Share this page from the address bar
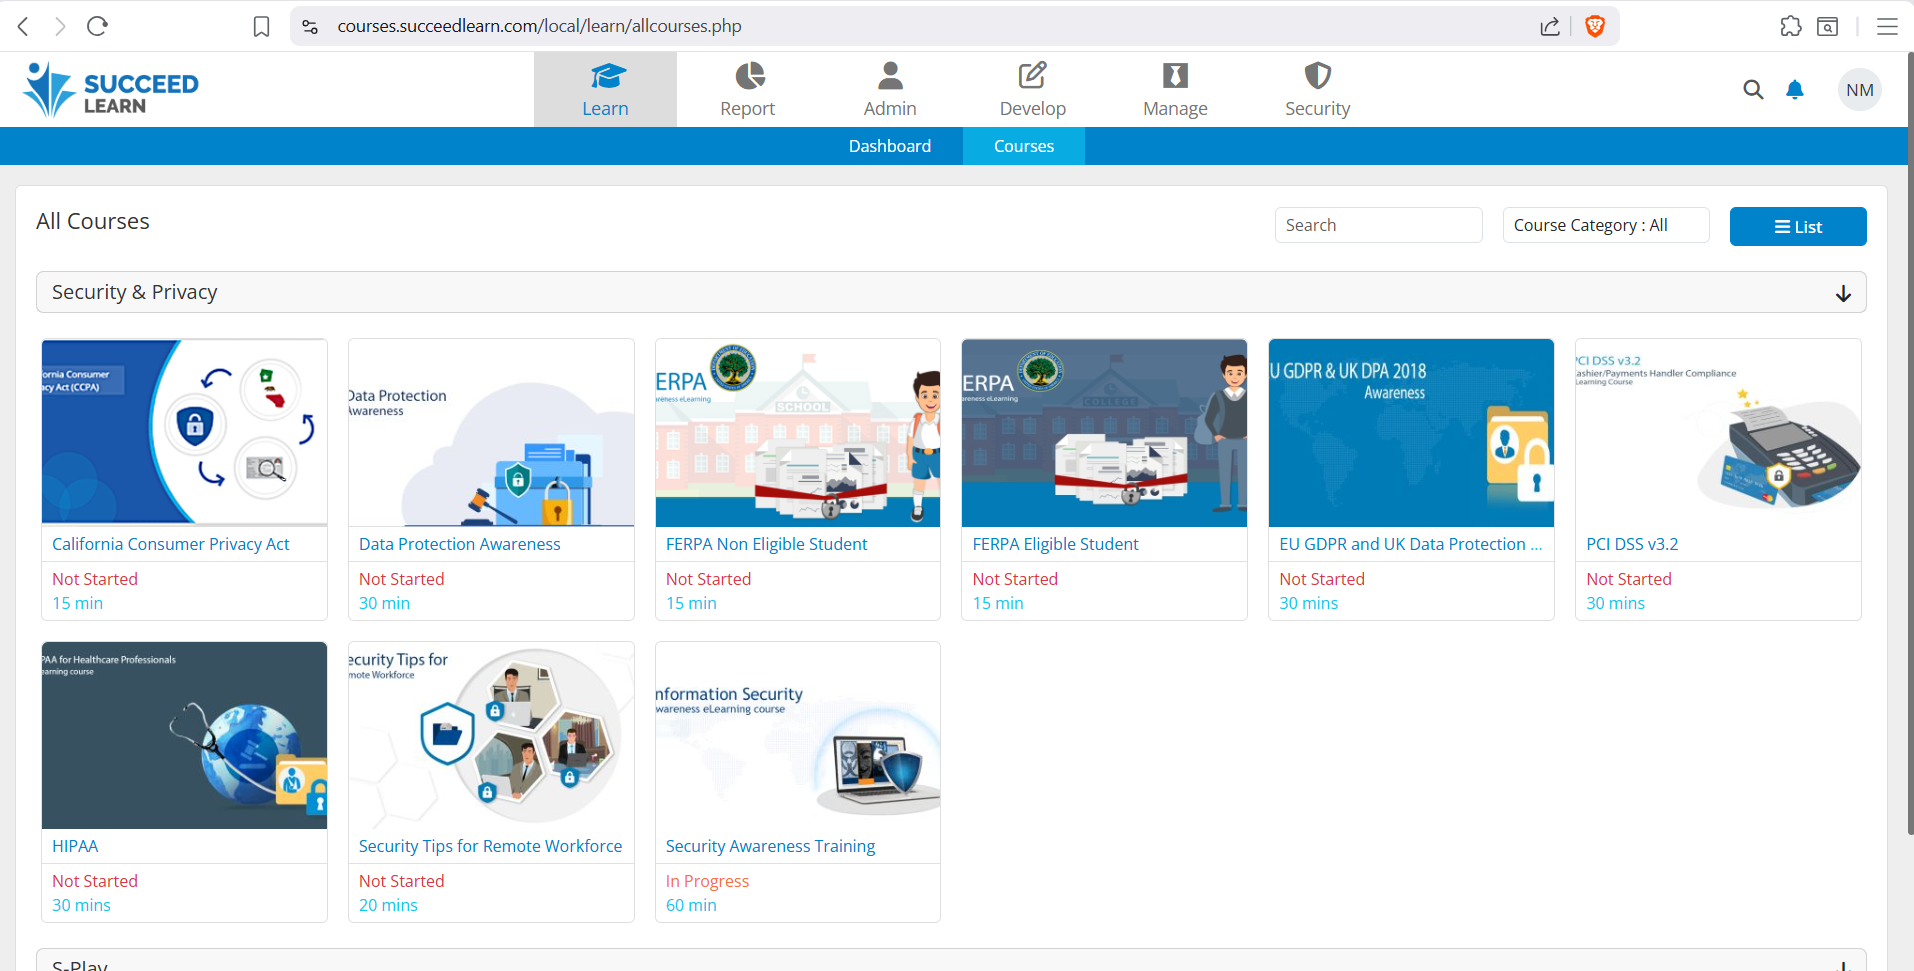1914x971 pixels. (1550, 26)
